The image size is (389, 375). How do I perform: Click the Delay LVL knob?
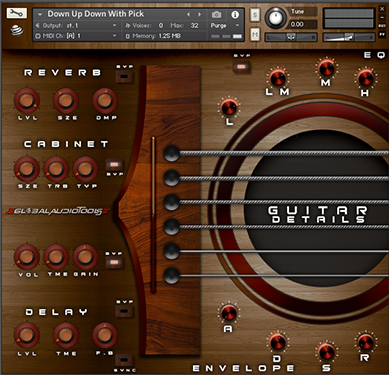(27, 335)
